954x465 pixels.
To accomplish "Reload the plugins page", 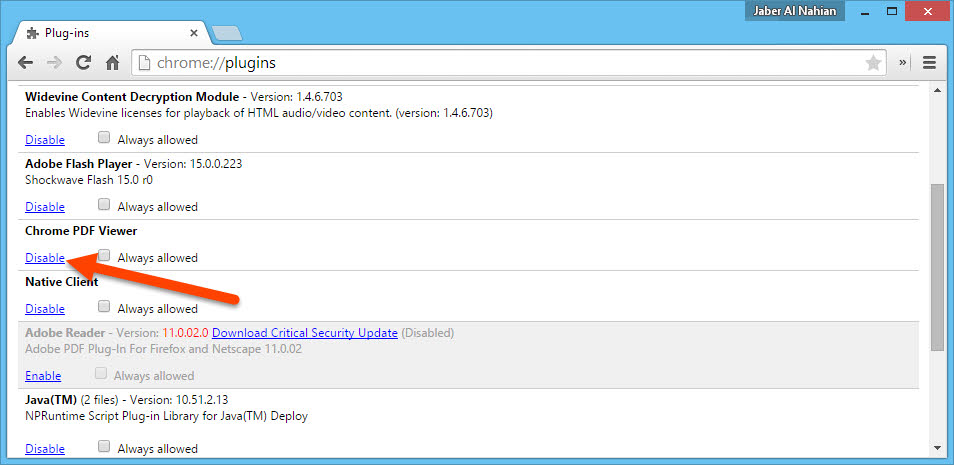I will coord(84,62).
